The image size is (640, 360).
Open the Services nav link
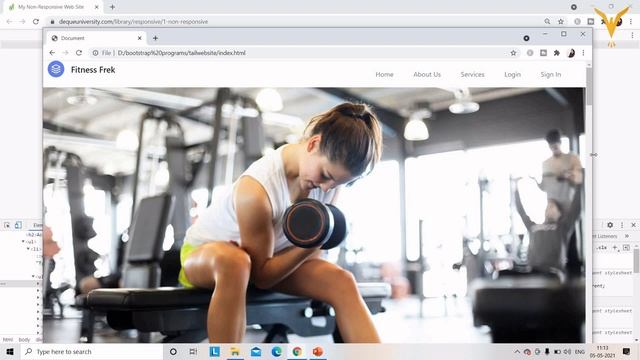click(x=472, y=74)
